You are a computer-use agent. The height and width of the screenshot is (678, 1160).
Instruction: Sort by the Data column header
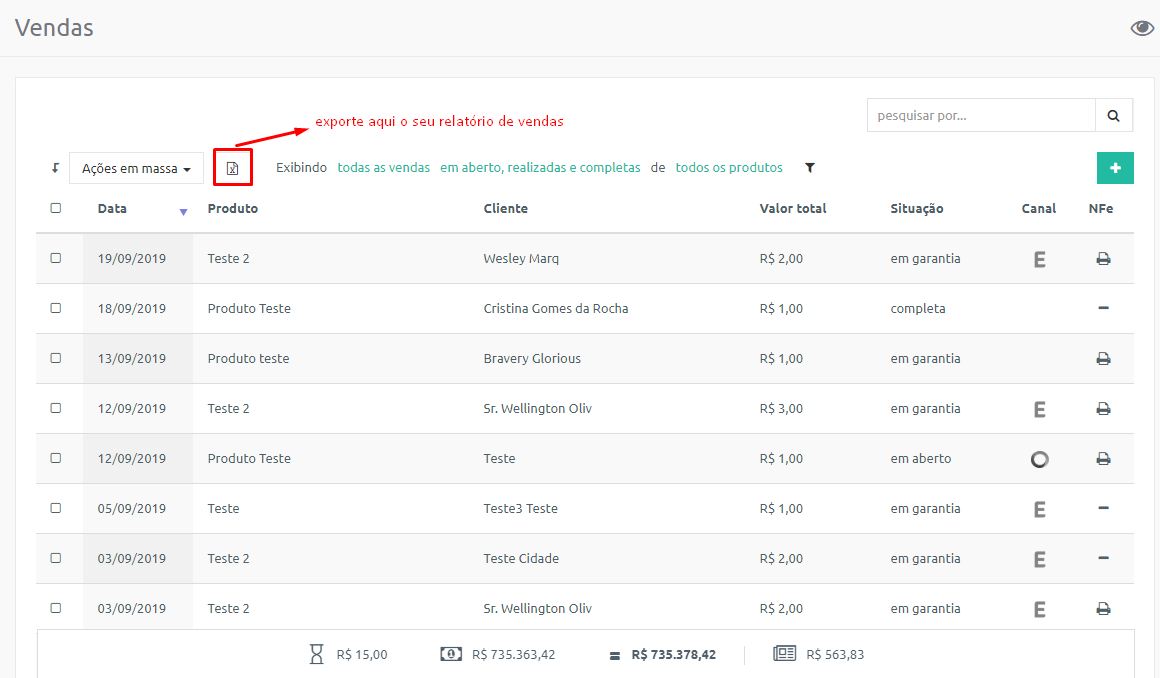coord(112,209)
